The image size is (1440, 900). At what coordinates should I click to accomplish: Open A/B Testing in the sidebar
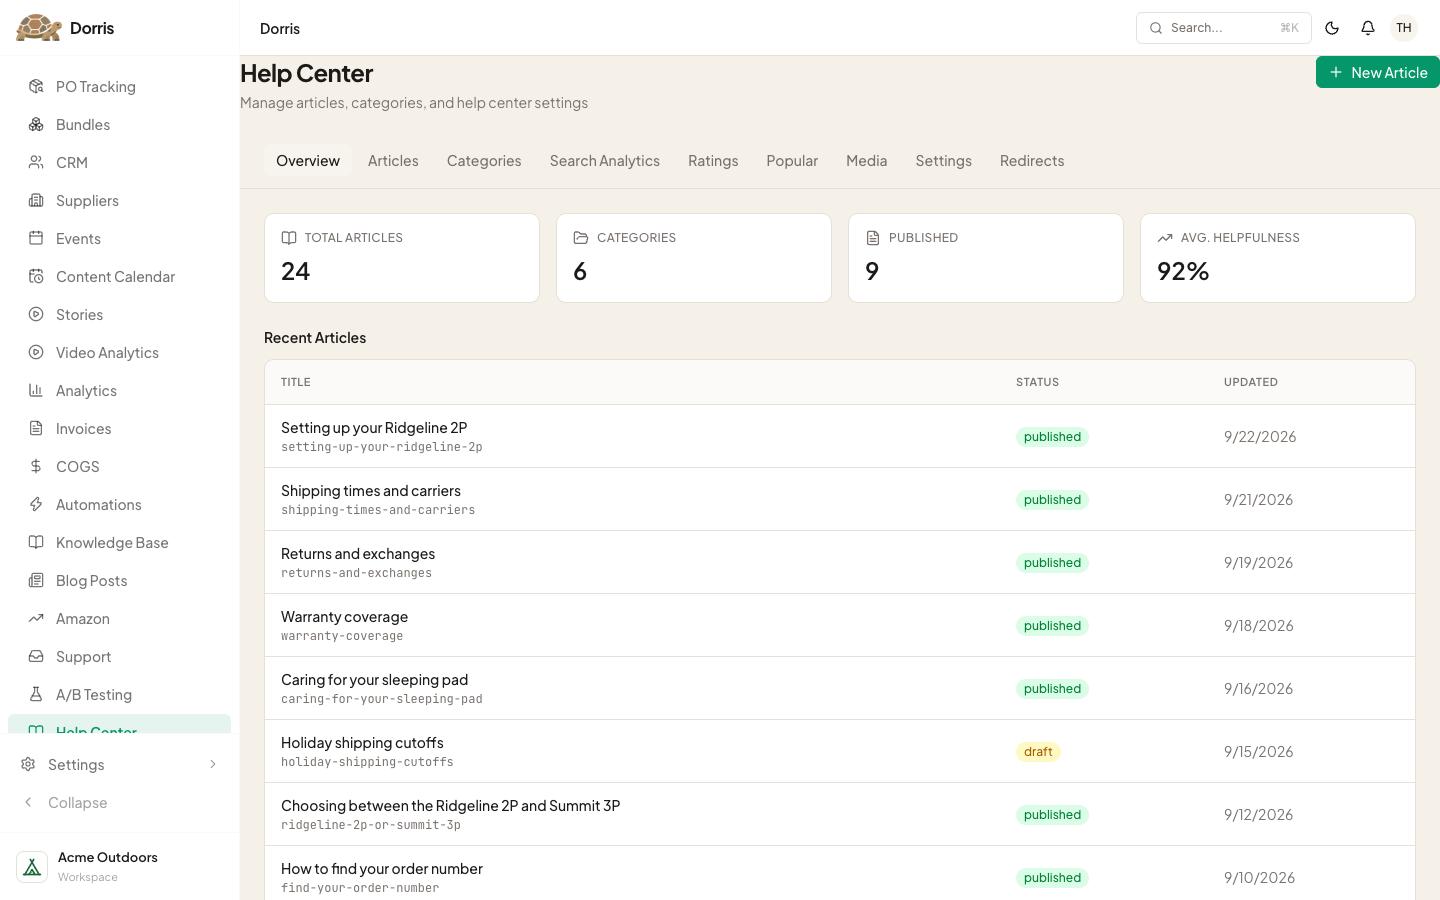click(x=119, y=694)
